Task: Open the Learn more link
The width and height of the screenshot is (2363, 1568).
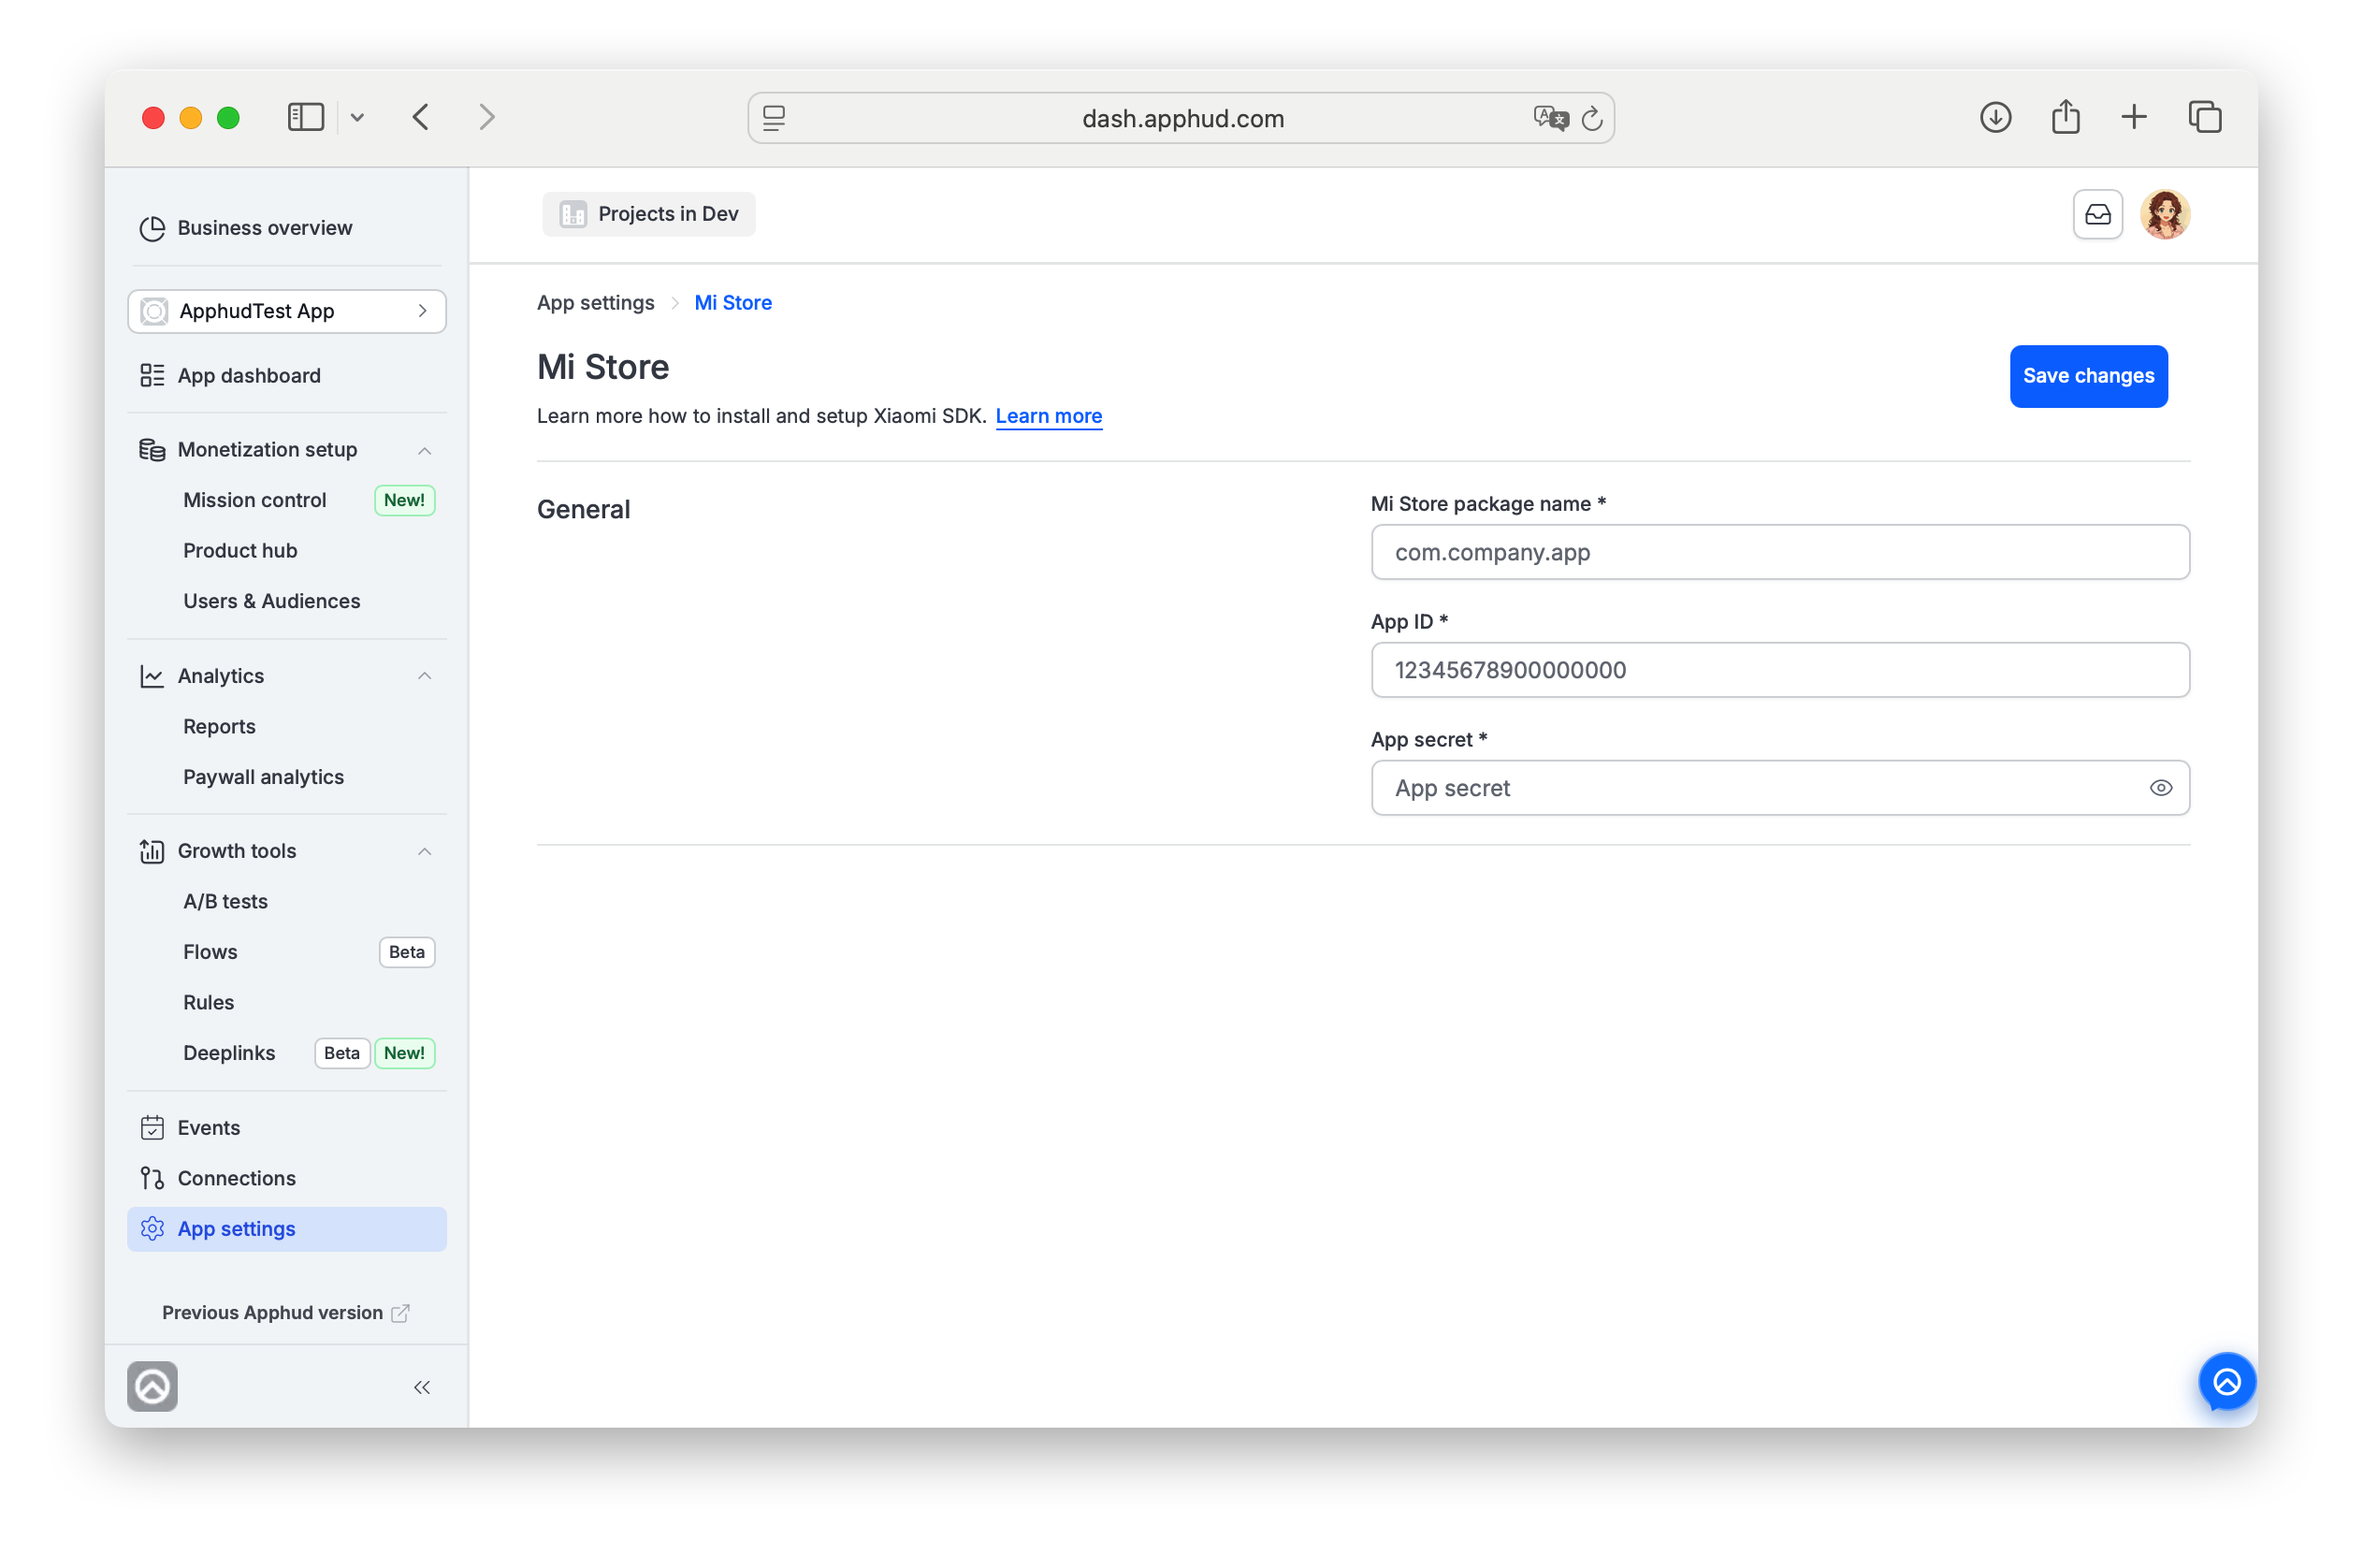Action: click(x=1049, y=416)
